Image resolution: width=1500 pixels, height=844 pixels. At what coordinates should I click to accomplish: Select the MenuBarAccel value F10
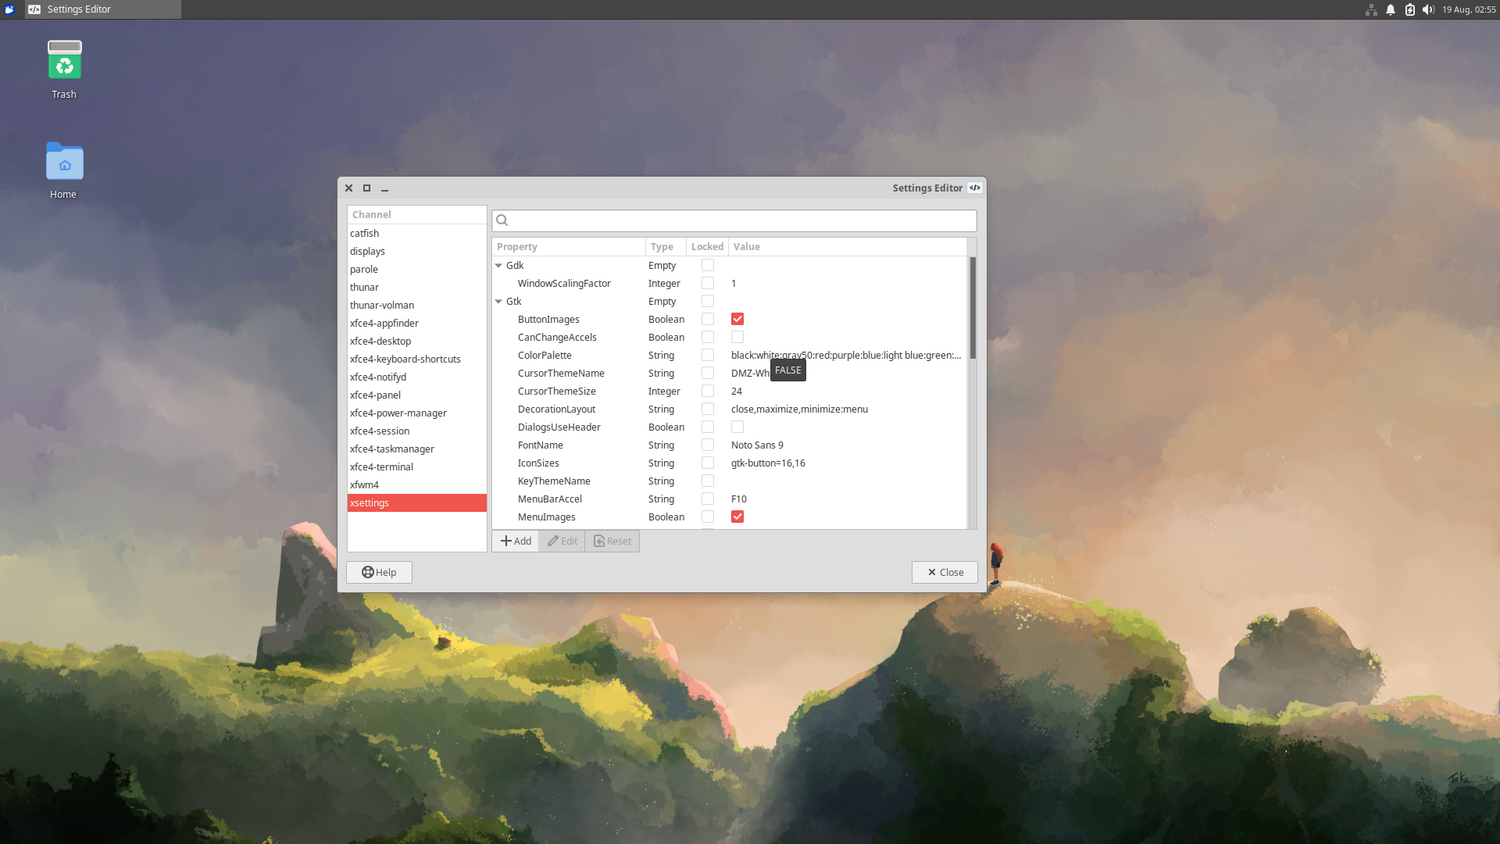[739, 499]
